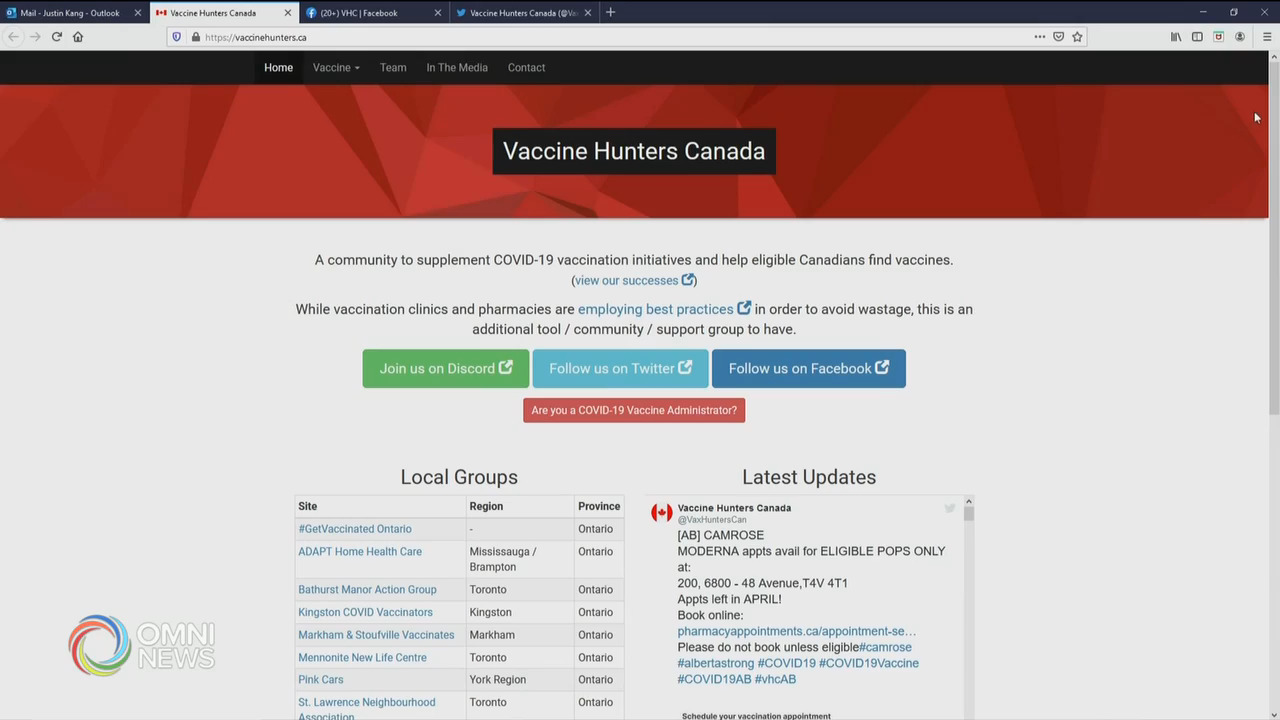Open the In The Media nav item
The height and width of the screenshot is (720, 1280).
457,68
